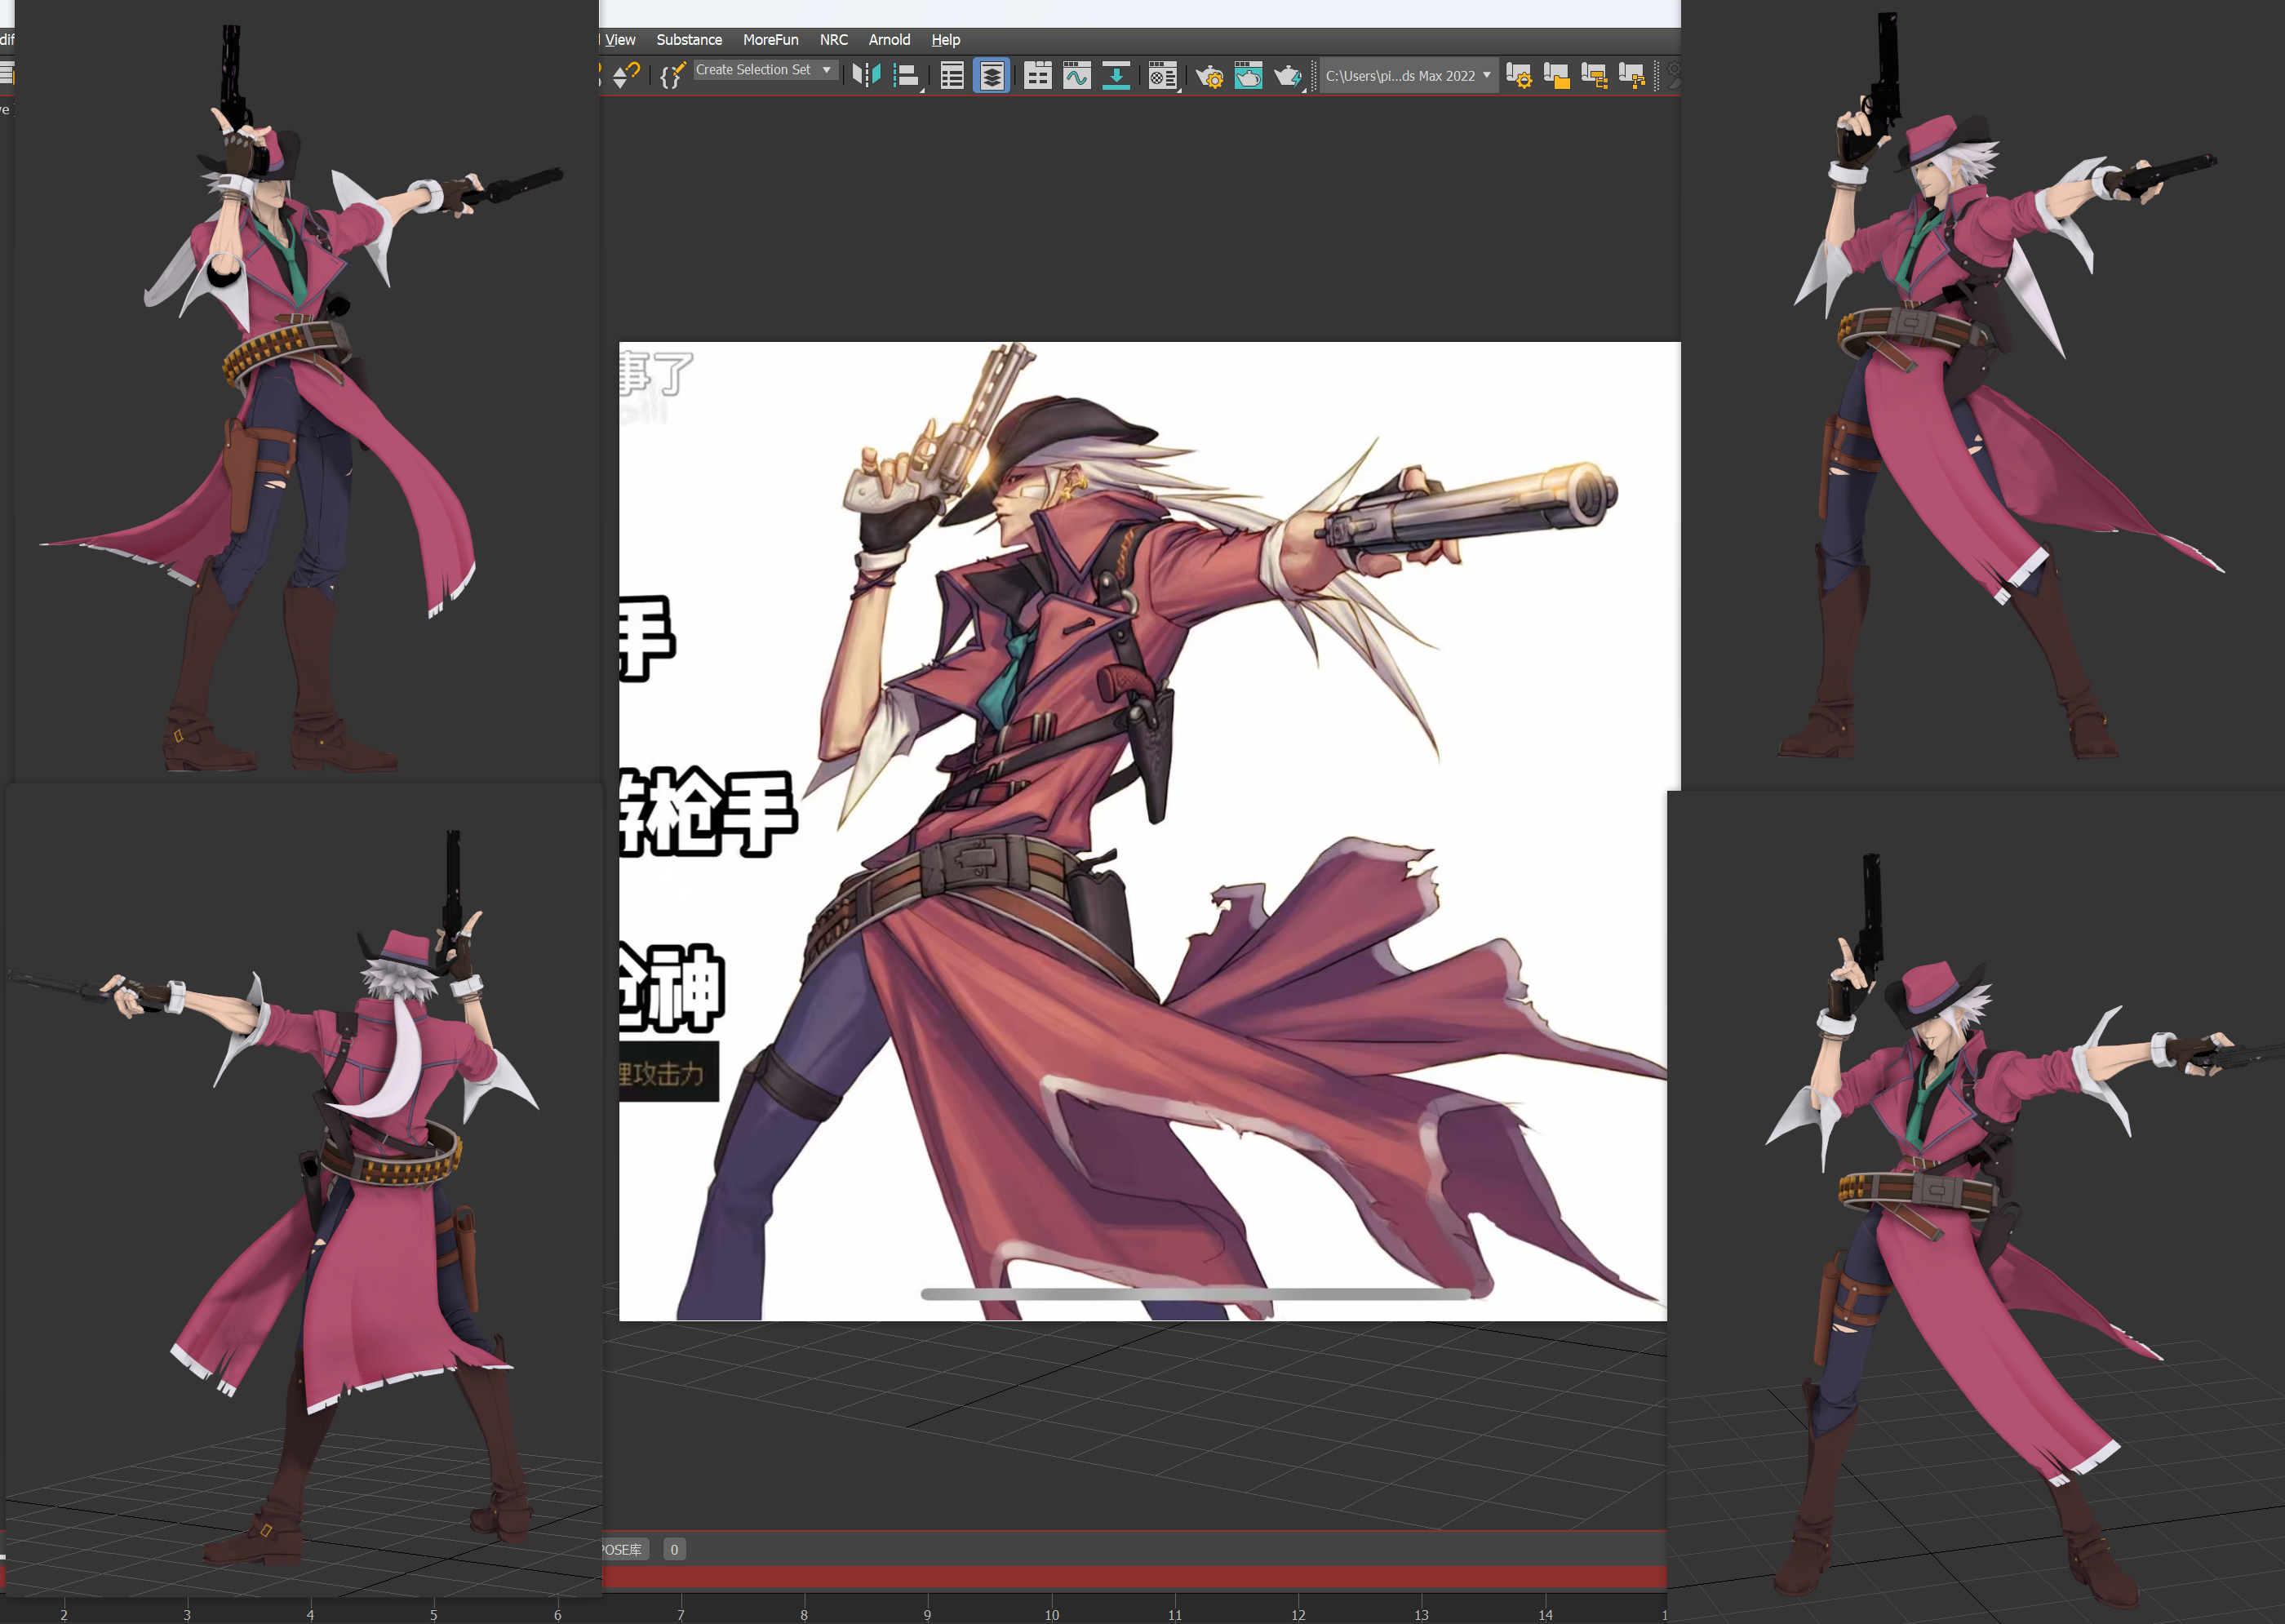Toggle the Layer Explorer button

pos(991,76)
